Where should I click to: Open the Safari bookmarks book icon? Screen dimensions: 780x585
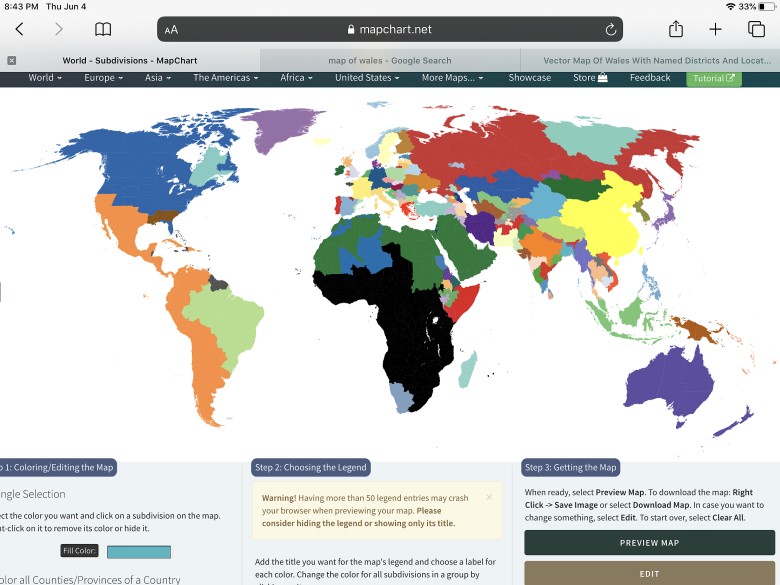(x=103, y=30)
